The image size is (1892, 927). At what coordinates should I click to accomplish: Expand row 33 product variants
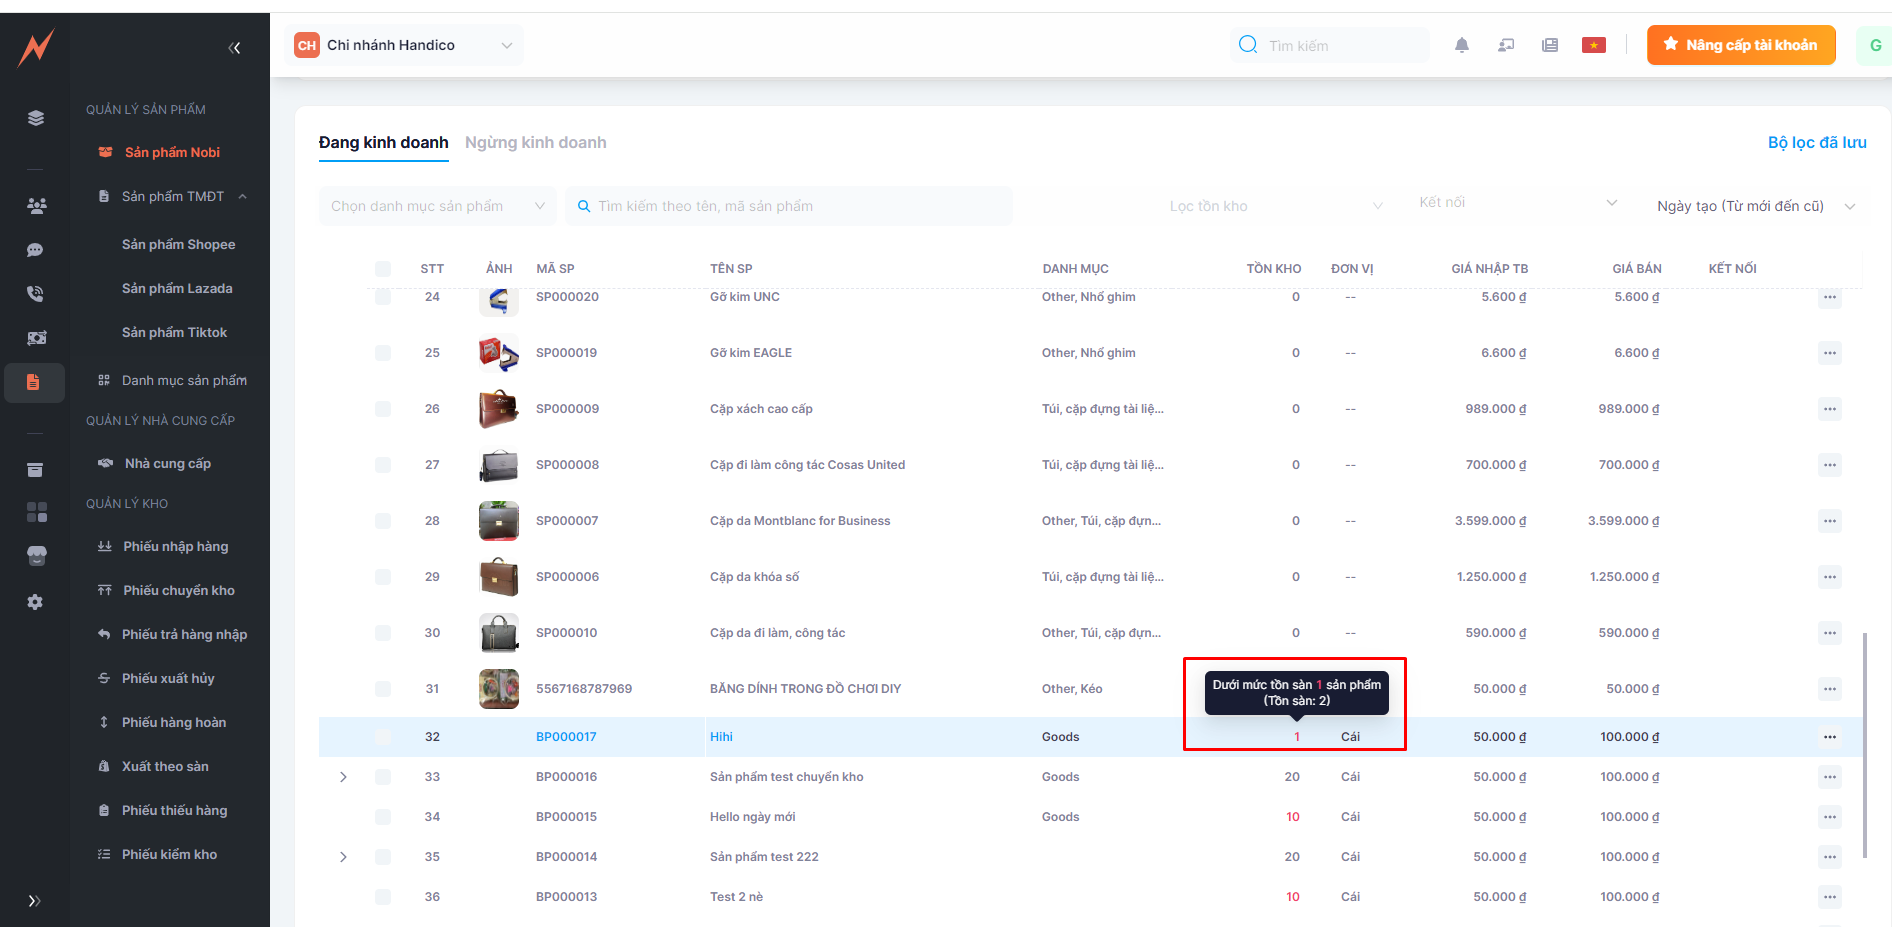point(343,777)
